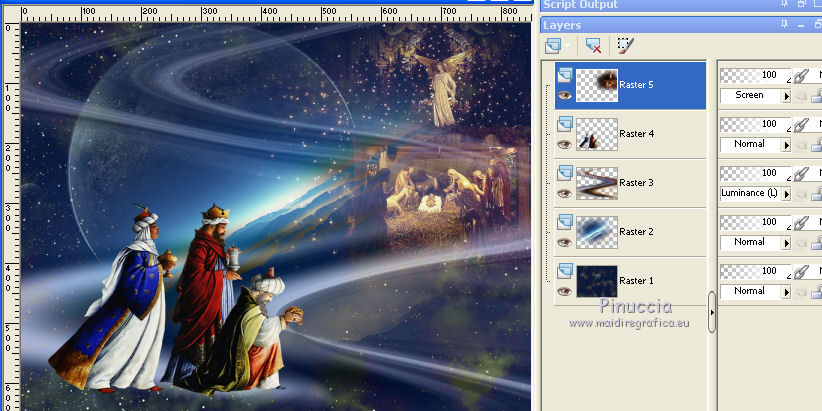Open the New Layer dropdown arrow
Screen dimensions: 822x411
click(x=568, y=46)
